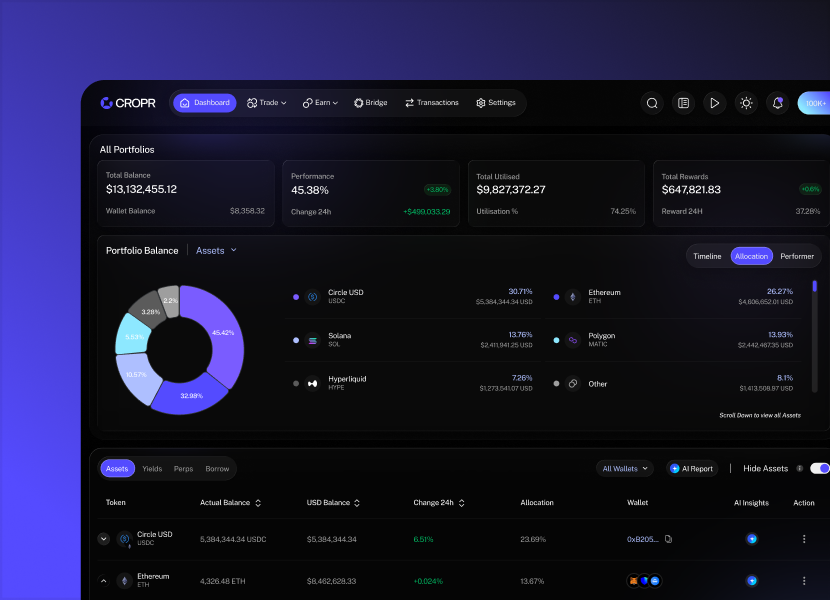
Task: Click the Solana token icon
Action: tap(313, 340)
